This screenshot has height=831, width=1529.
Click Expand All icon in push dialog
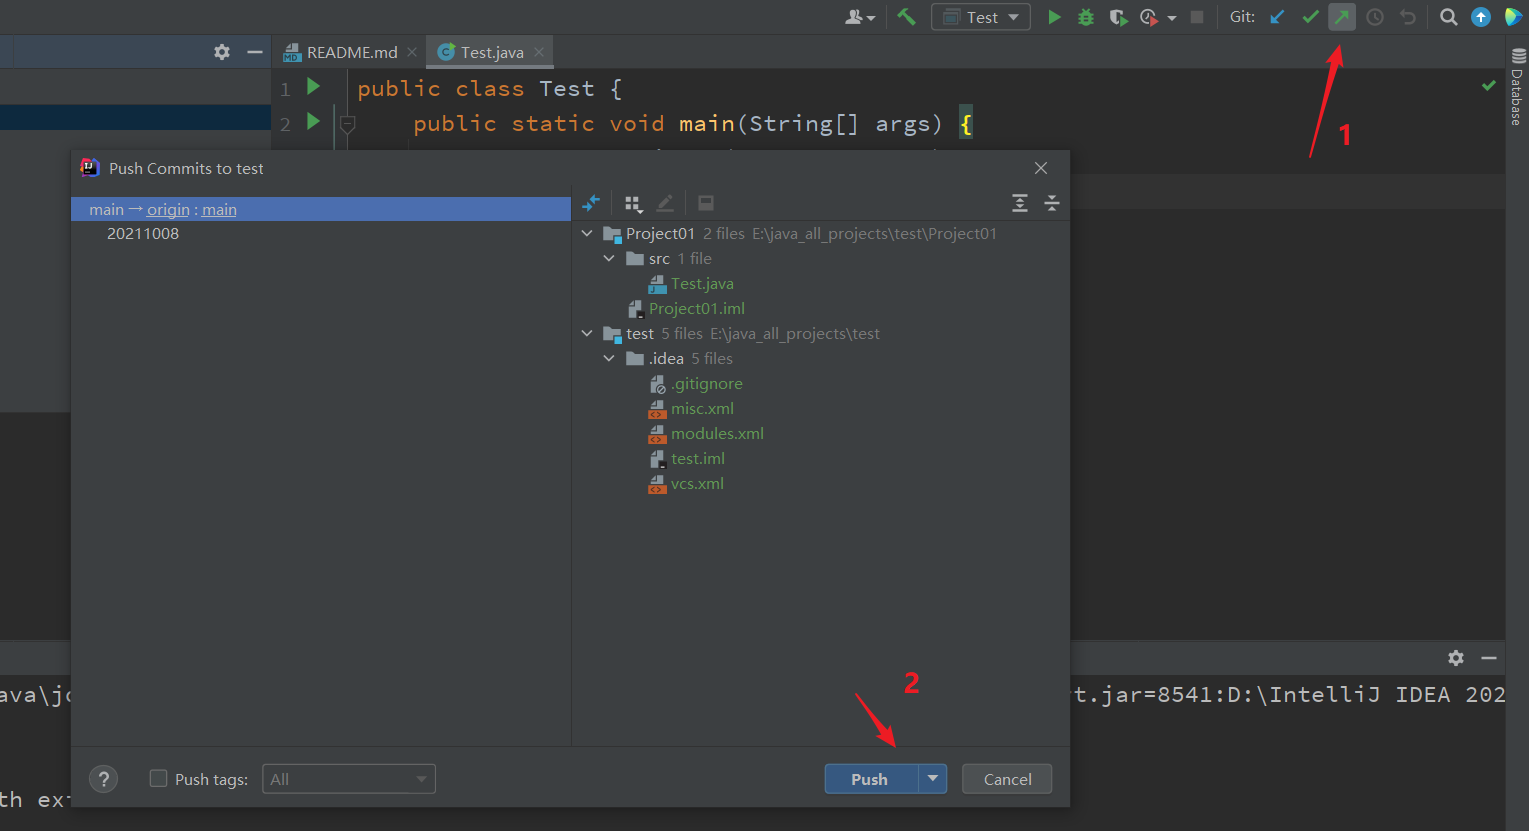tap(1020, 203)
